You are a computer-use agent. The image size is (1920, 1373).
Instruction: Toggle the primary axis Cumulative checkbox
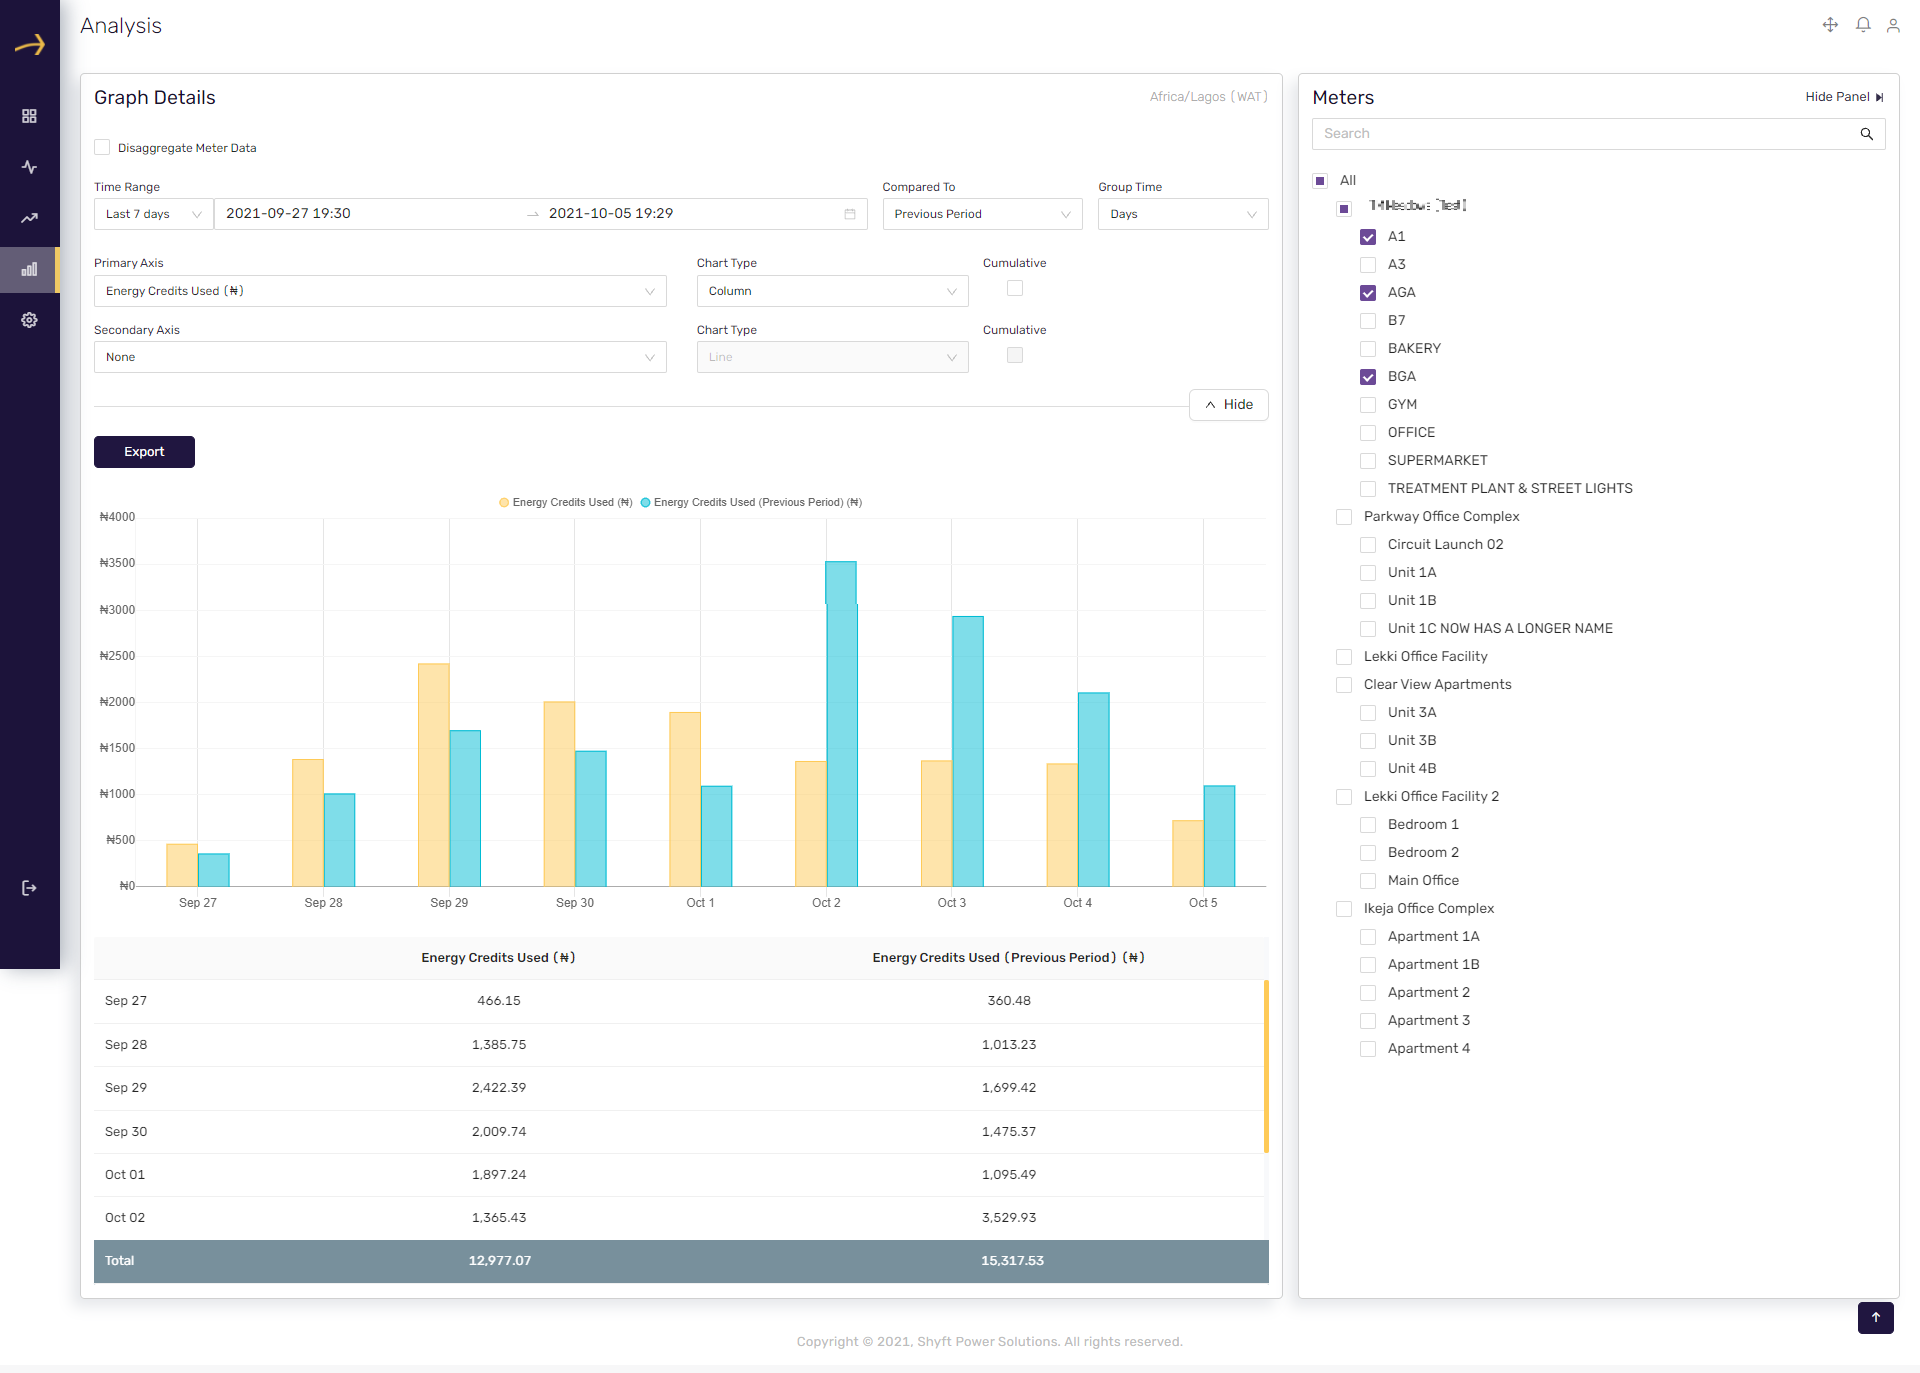coord(1015,289)
